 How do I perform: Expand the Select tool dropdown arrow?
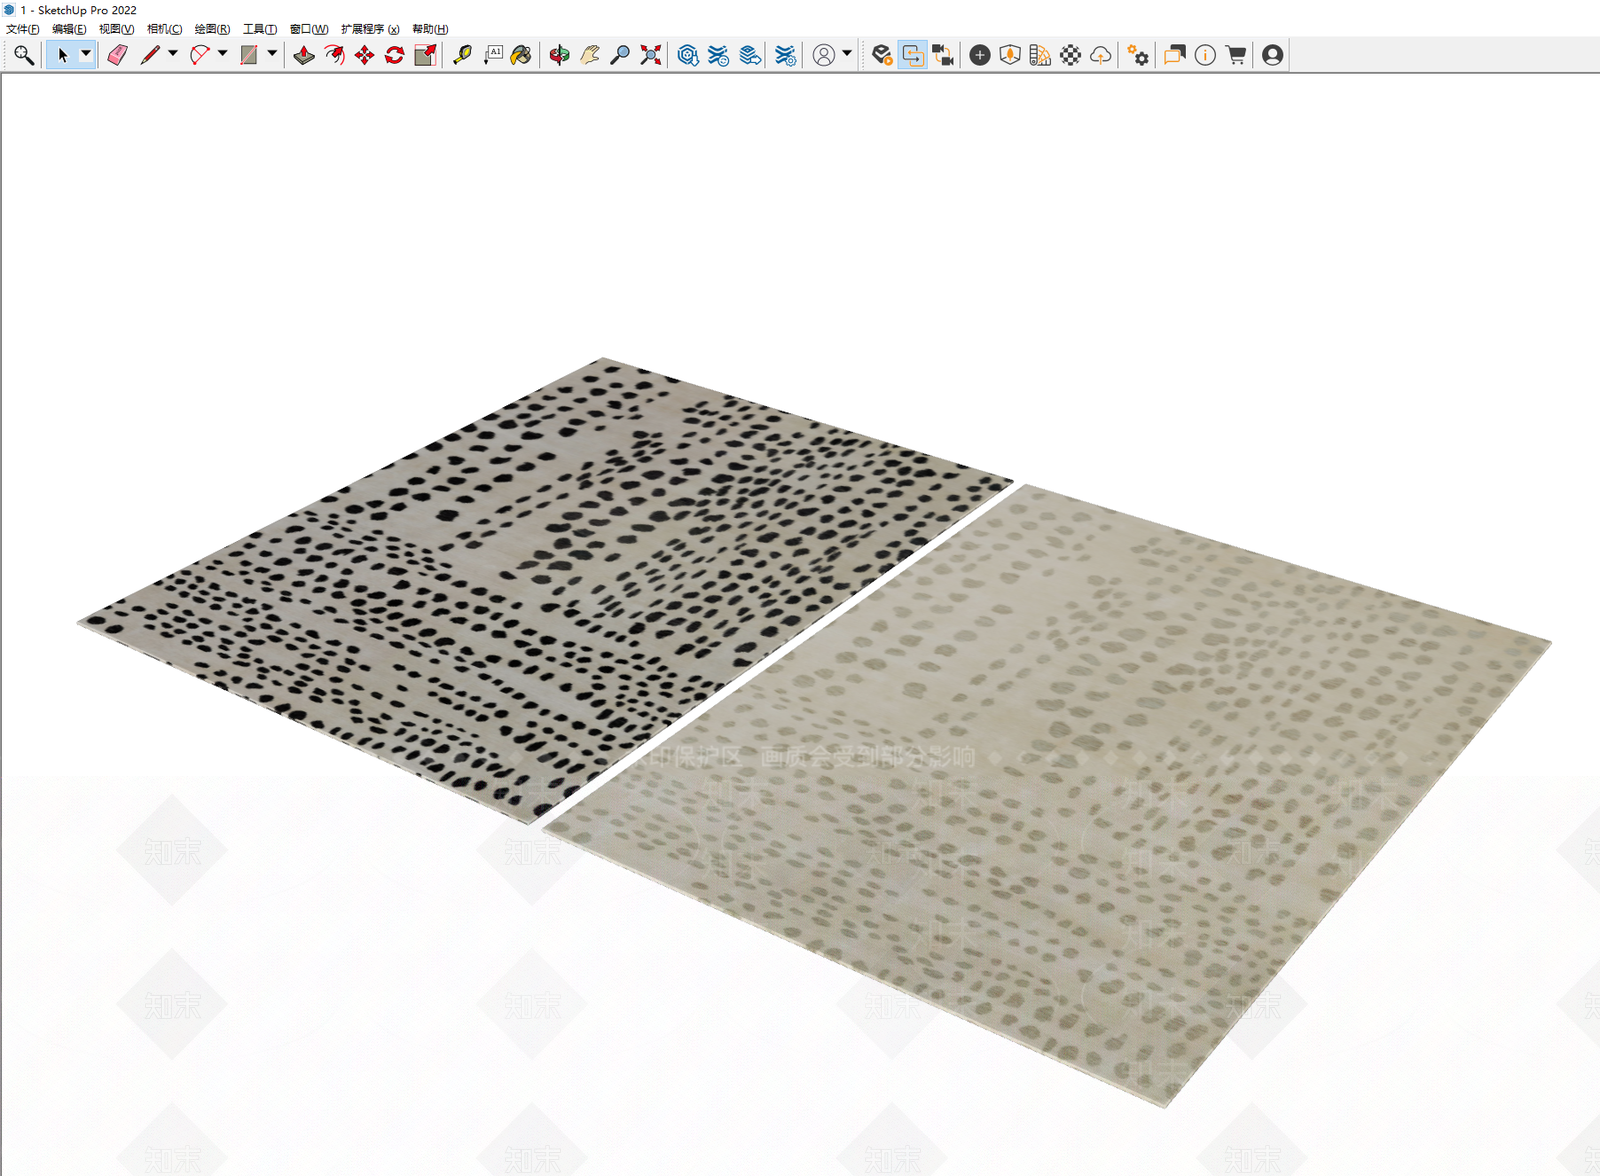point(86,54)
